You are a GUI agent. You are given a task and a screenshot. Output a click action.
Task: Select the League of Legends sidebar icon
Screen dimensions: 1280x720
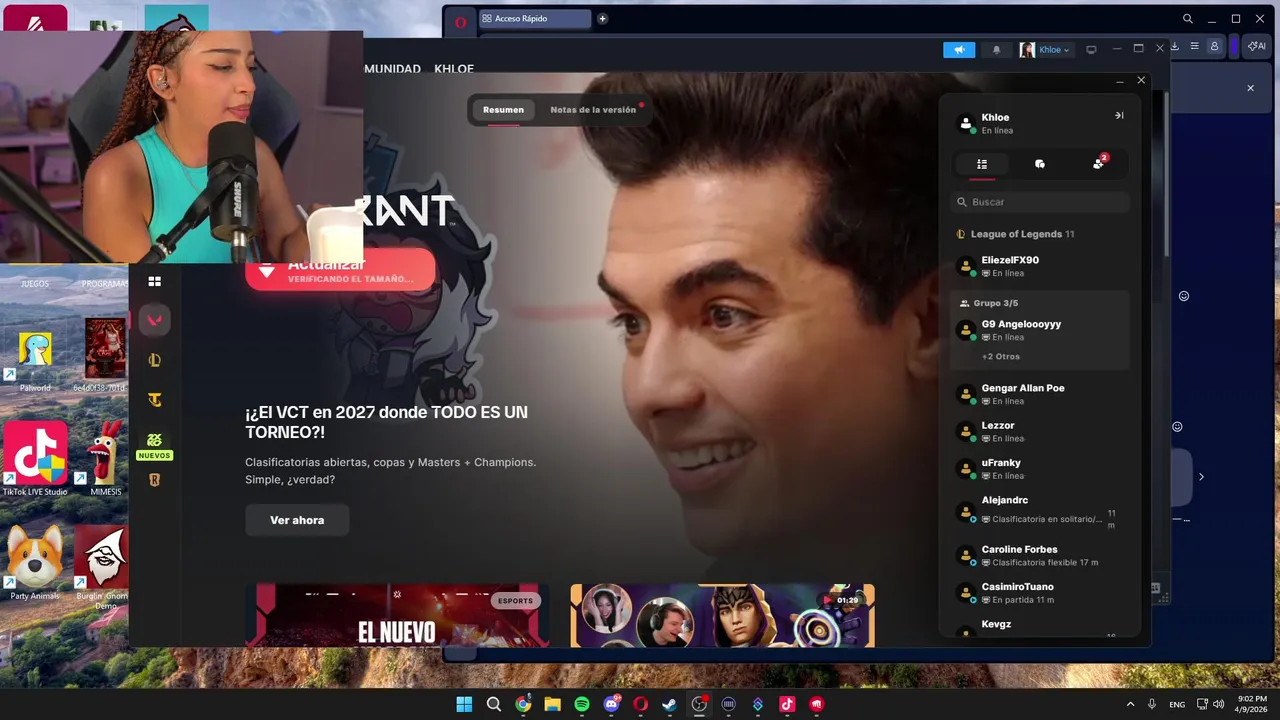[x=154, y=360]
